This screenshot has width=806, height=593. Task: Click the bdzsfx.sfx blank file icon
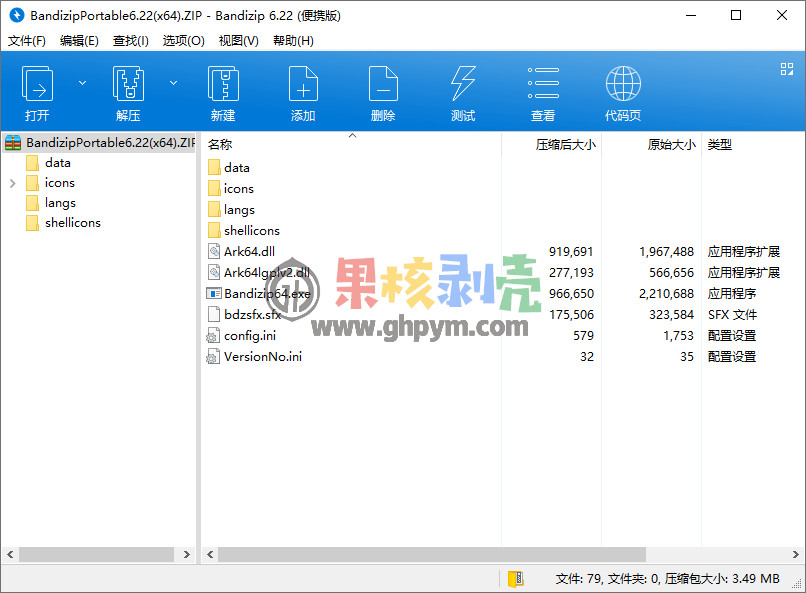213,314
